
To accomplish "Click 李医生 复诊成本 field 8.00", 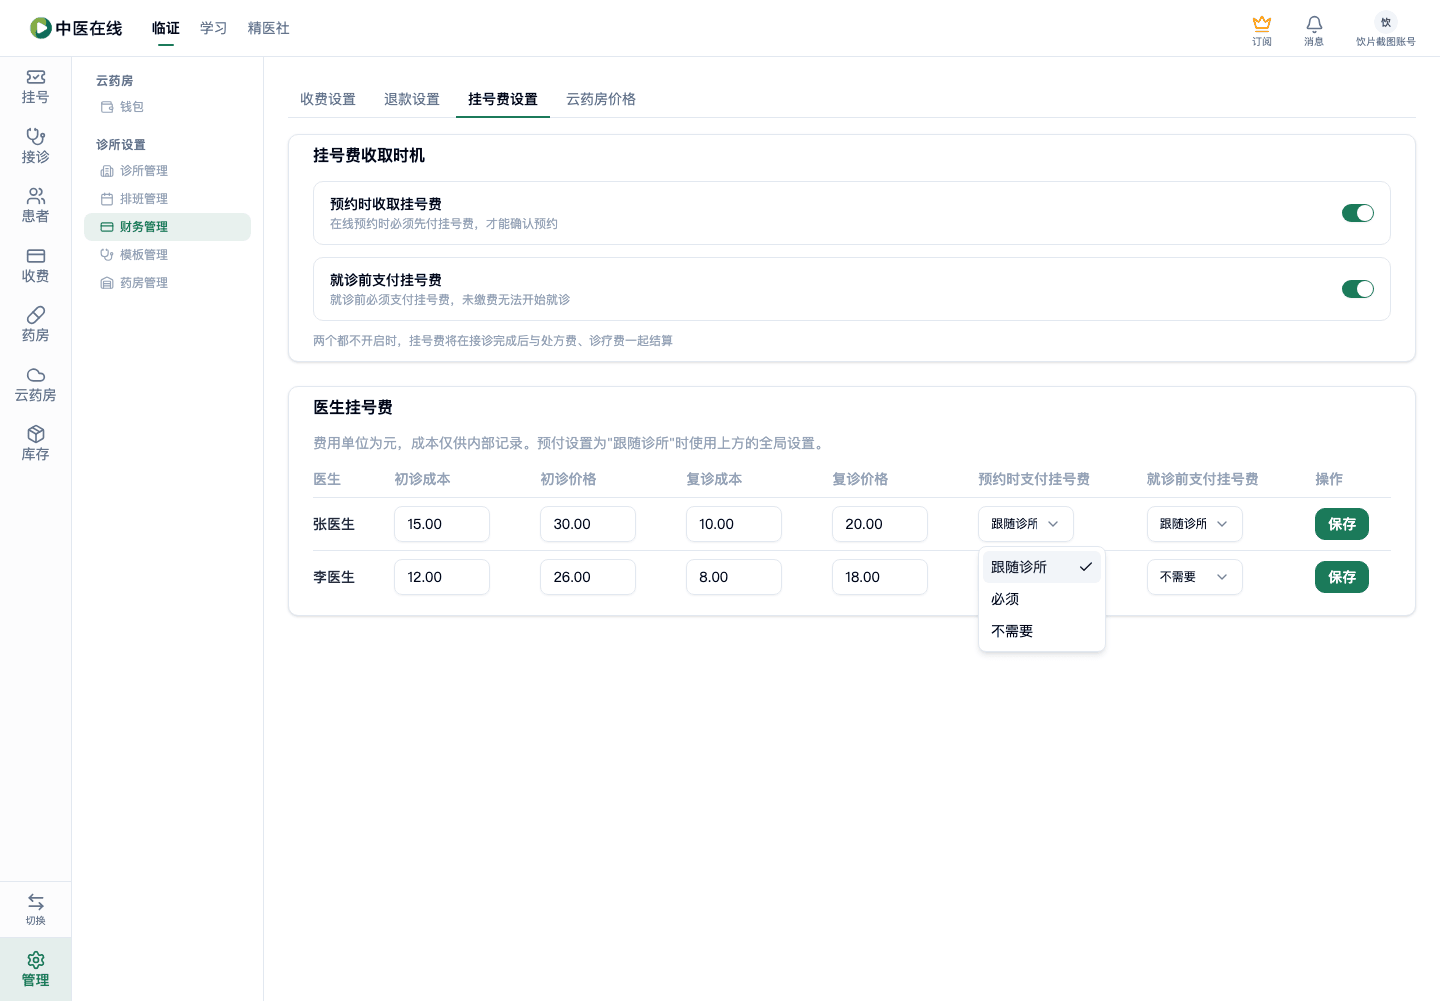I will coord(734,577).
